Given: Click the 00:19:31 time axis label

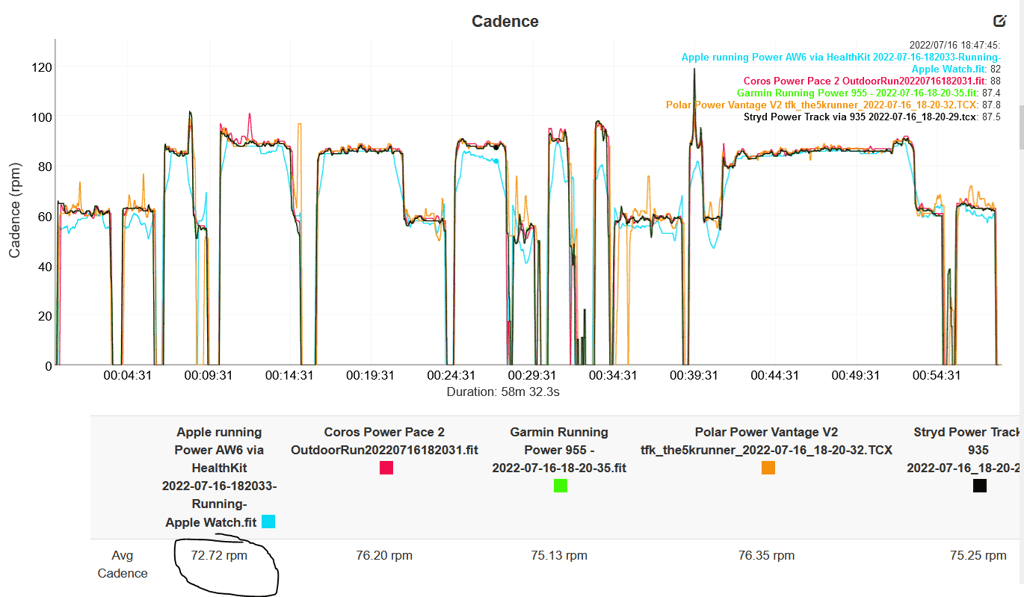Looking at the screenshot, I should click(x=370, y=376).
